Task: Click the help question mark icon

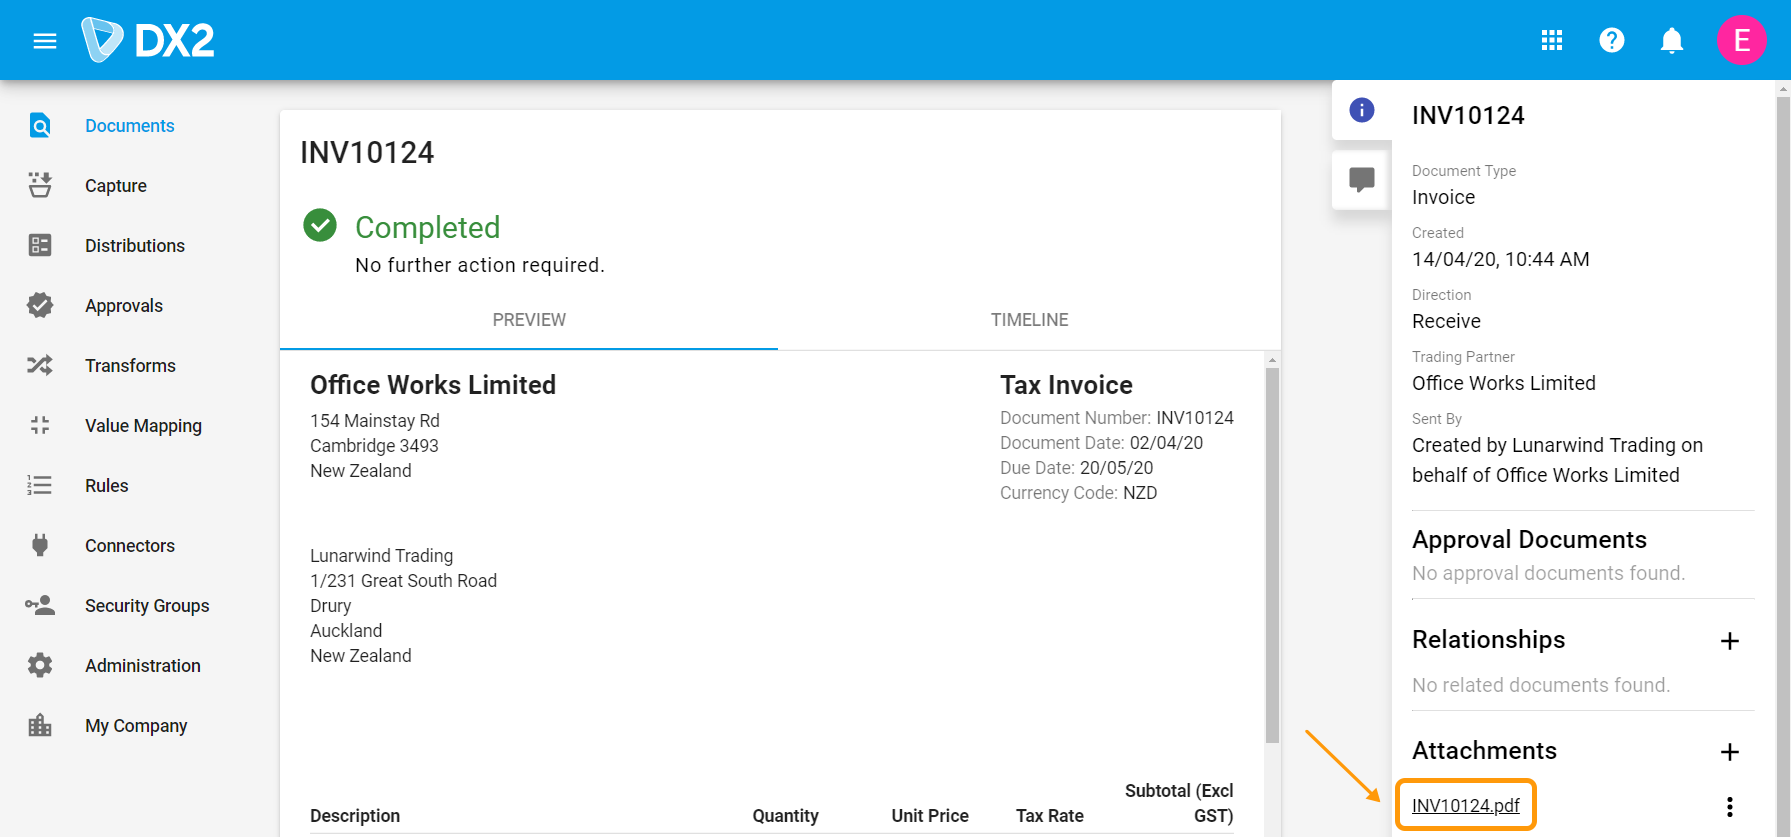Action: [1611, 40]
